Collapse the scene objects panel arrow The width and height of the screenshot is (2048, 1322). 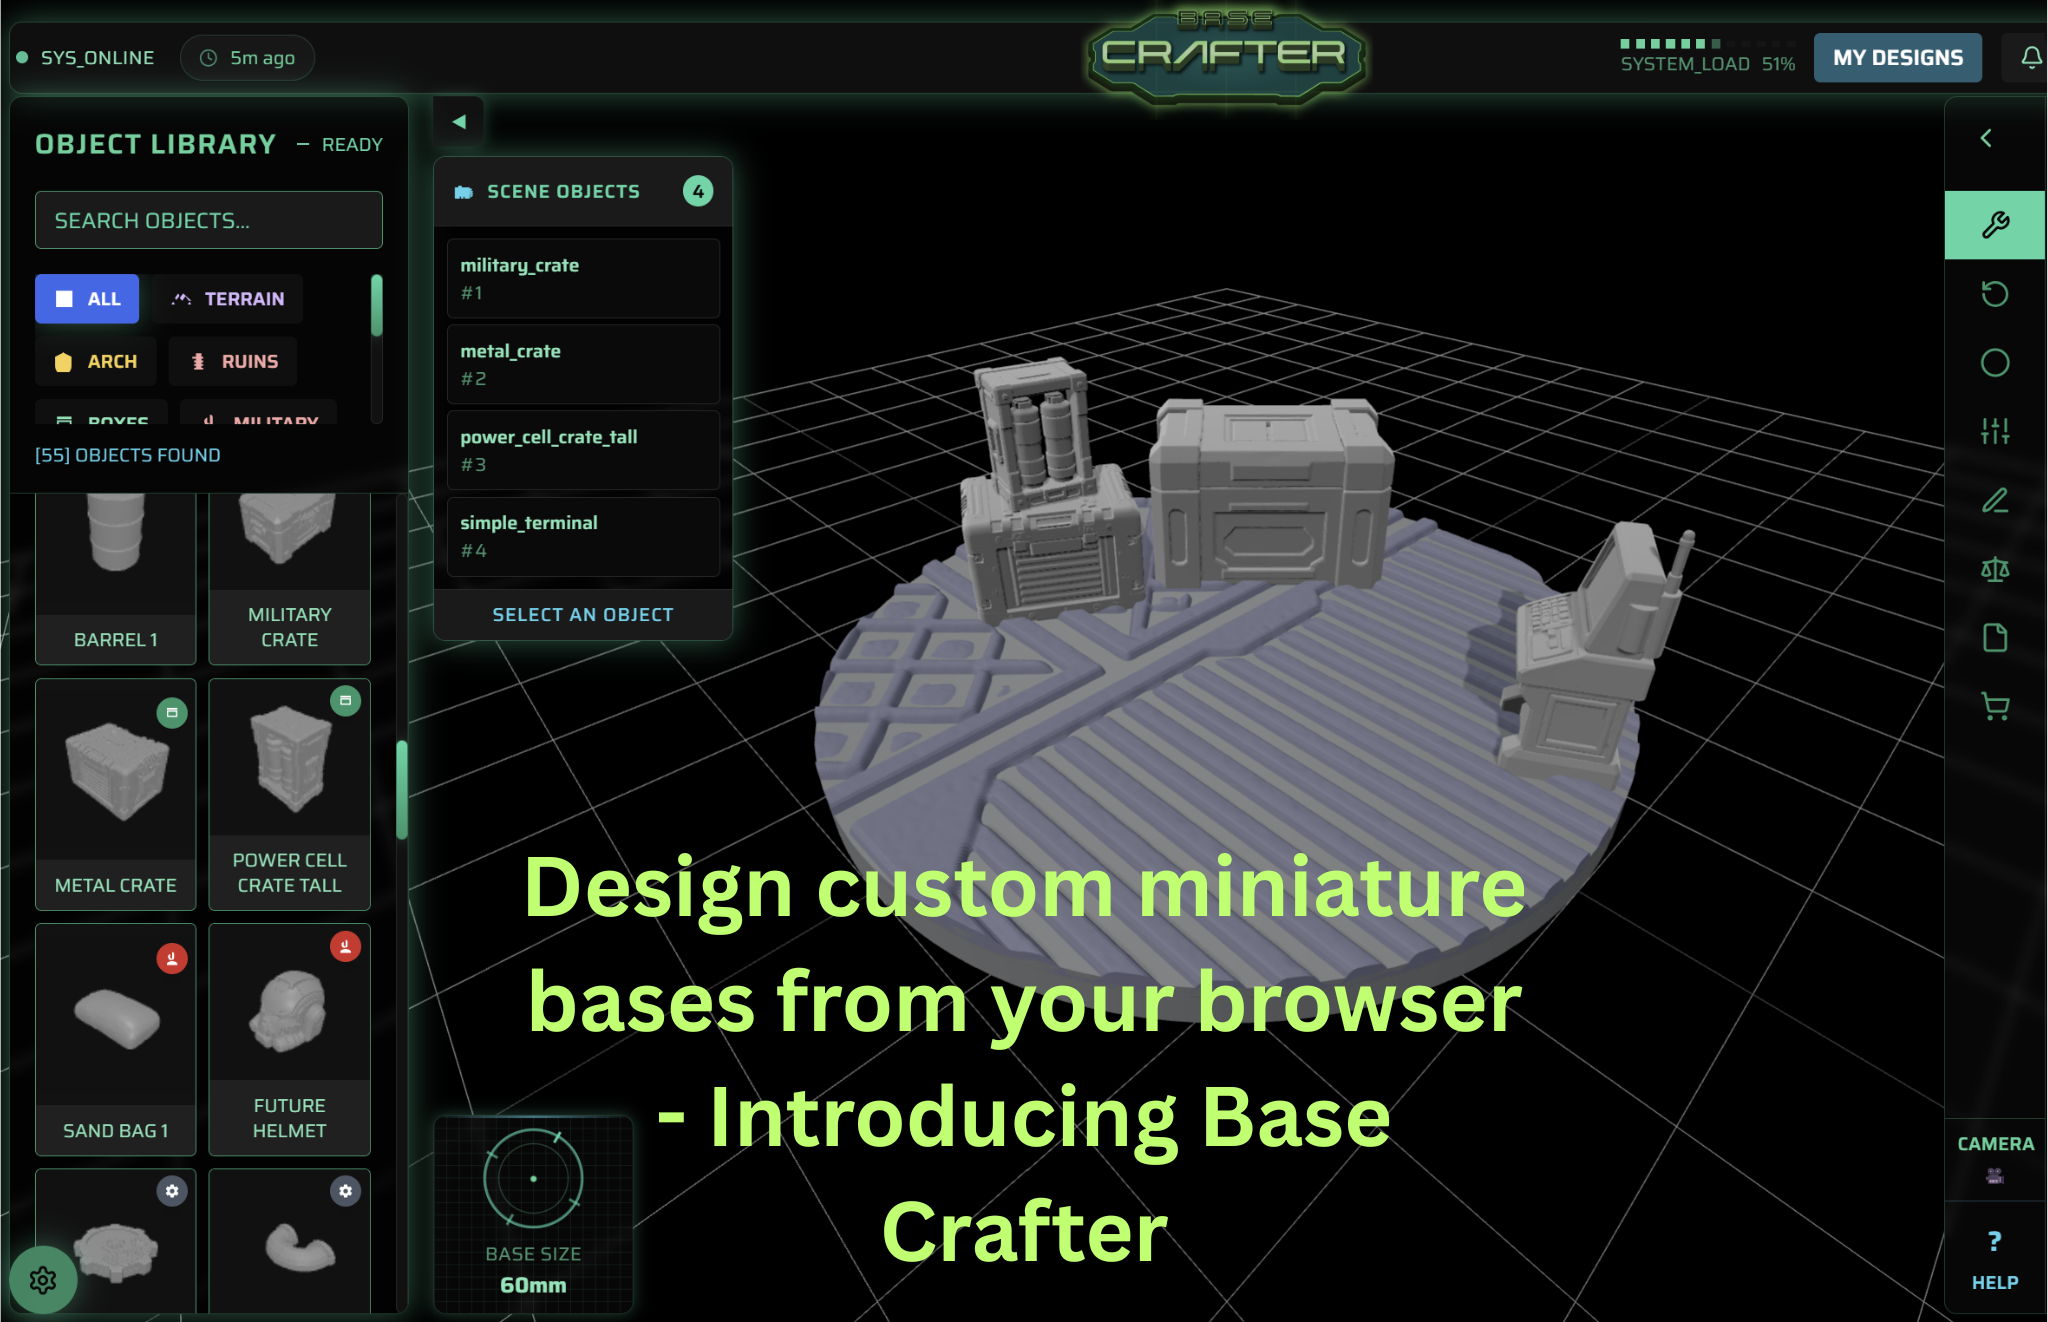click(x=458, y=122)
